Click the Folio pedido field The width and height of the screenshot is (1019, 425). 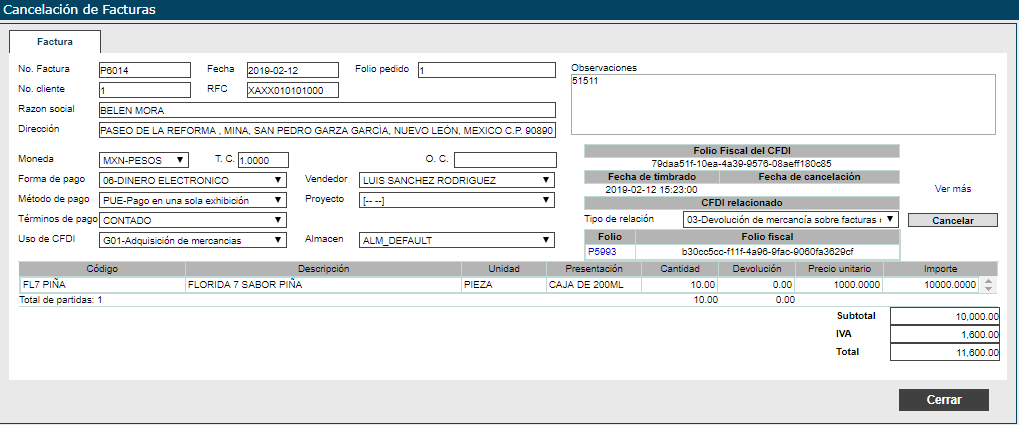(x=486, y=70)
